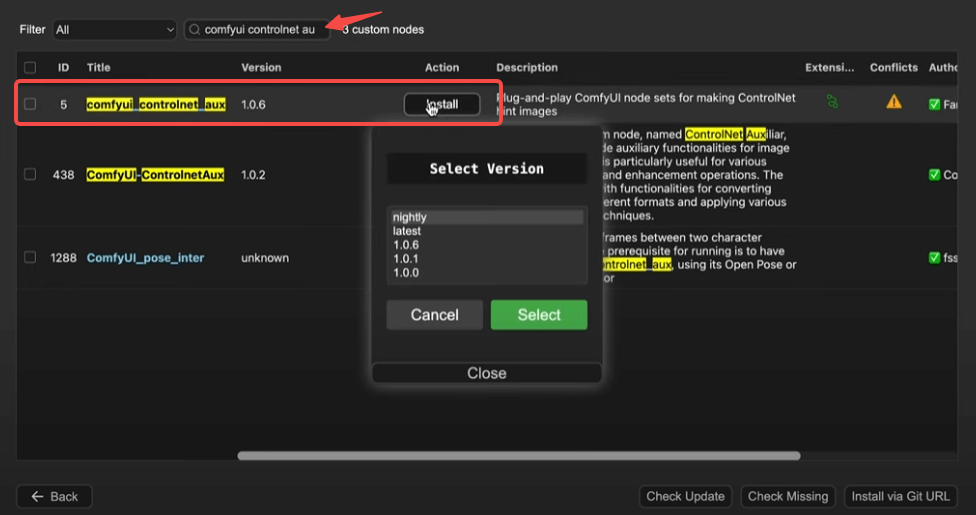Click the green author checkmark in first row
This screenshot has height=515, width=976.
(x=934, y=104)
